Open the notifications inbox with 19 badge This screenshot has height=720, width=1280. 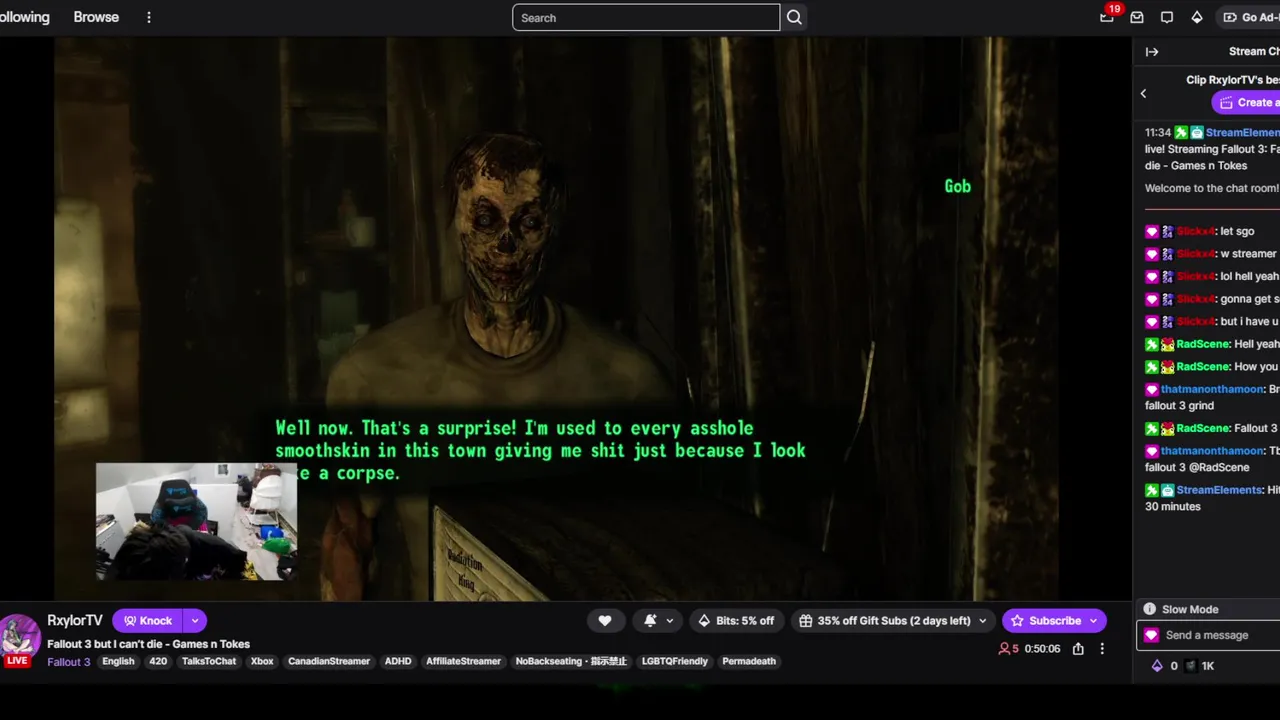(x=1107, y=17)
